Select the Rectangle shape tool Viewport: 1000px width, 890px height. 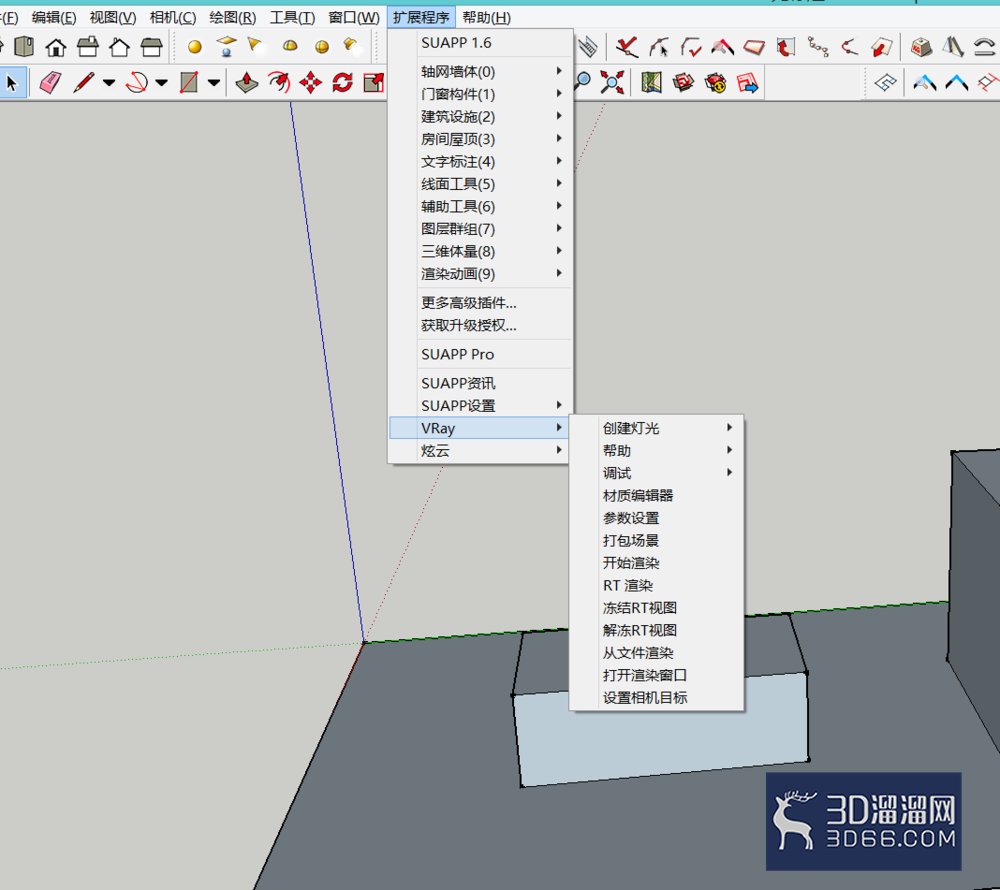pyautogui.click(x=189, y=83)
